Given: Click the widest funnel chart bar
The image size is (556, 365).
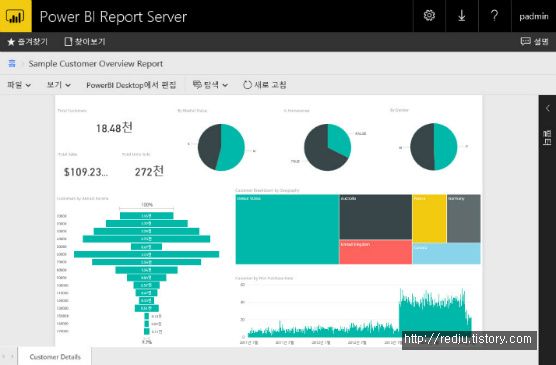Looking at the screenshot, I should click(x=146, y=254).
